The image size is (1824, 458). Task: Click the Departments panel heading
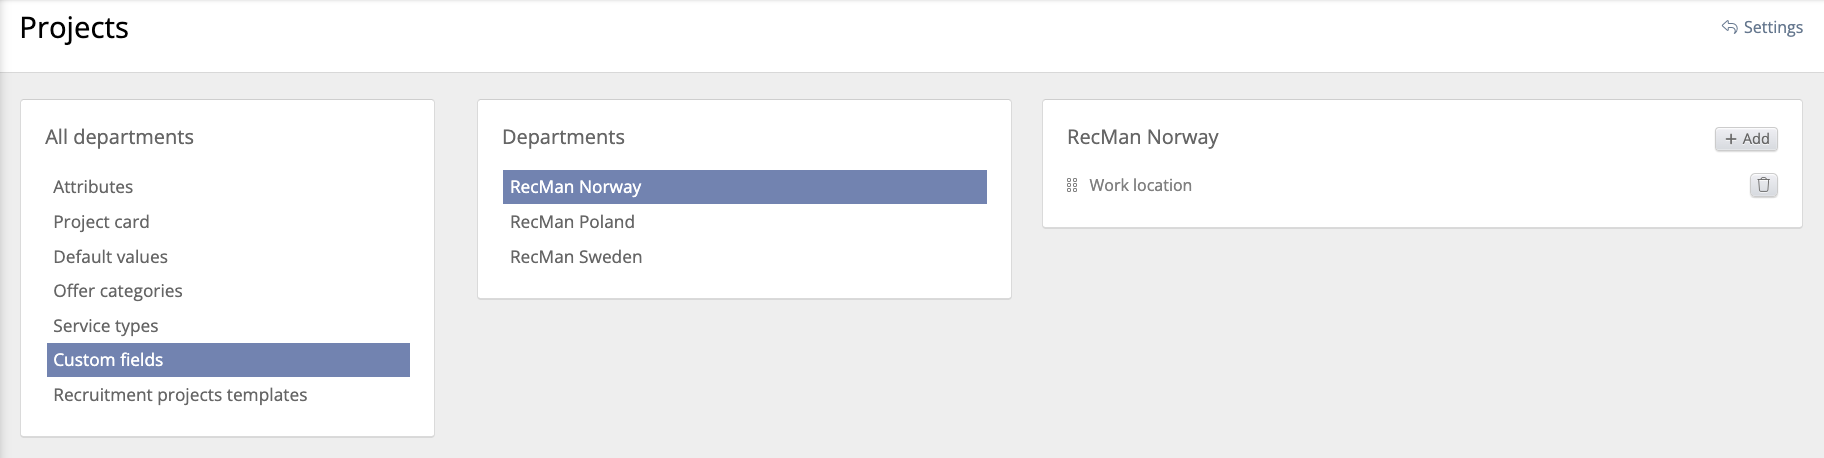coord(563,137)
